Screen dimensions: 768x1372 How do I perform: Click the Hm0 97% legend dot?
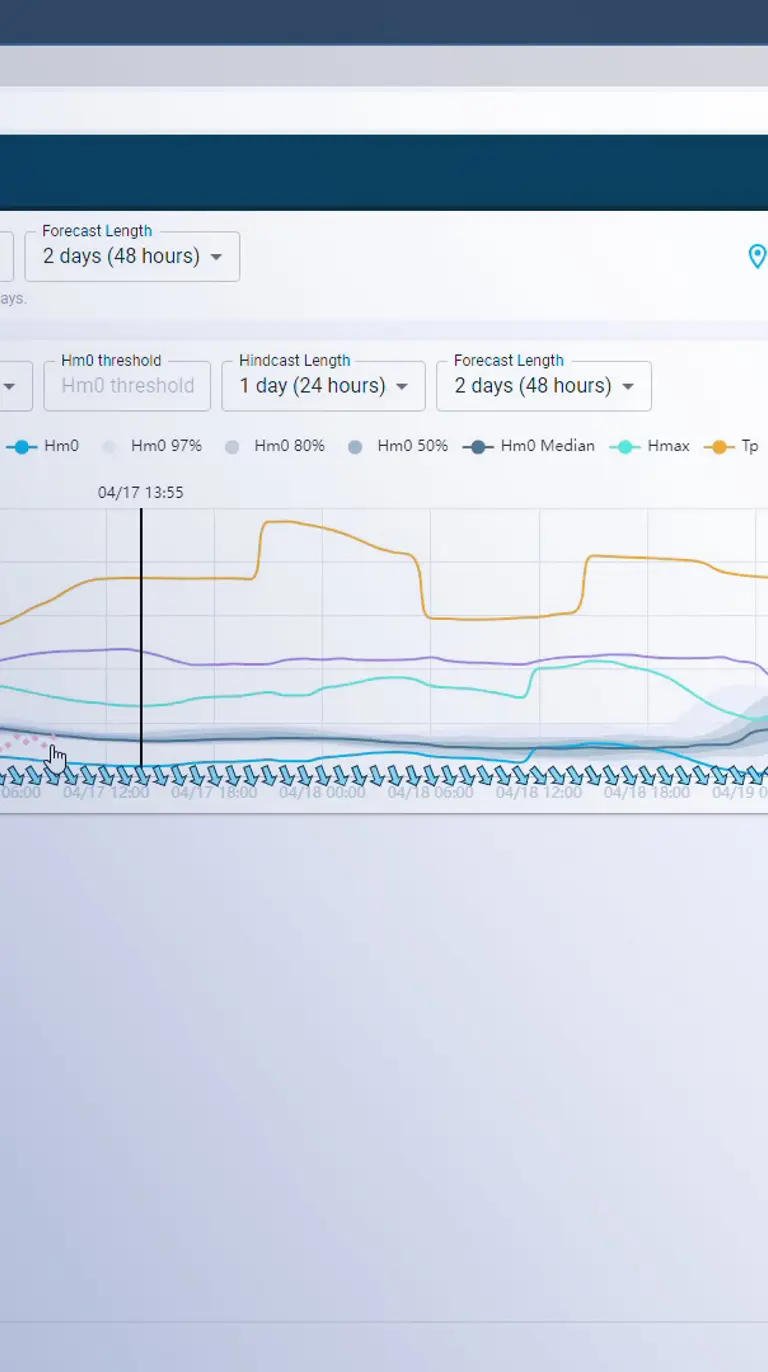109,447
